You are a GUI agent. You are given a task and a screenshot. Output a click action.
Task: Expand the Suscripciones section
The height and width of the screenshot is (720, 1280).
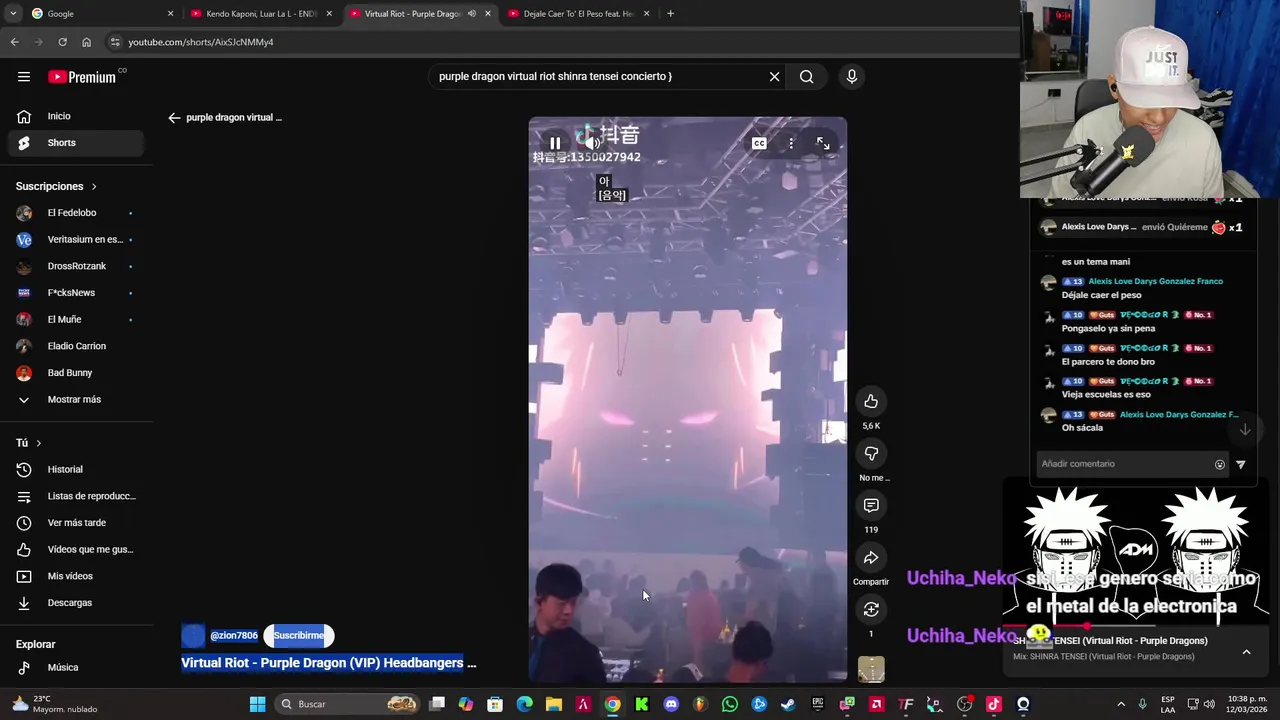point(57,186)
